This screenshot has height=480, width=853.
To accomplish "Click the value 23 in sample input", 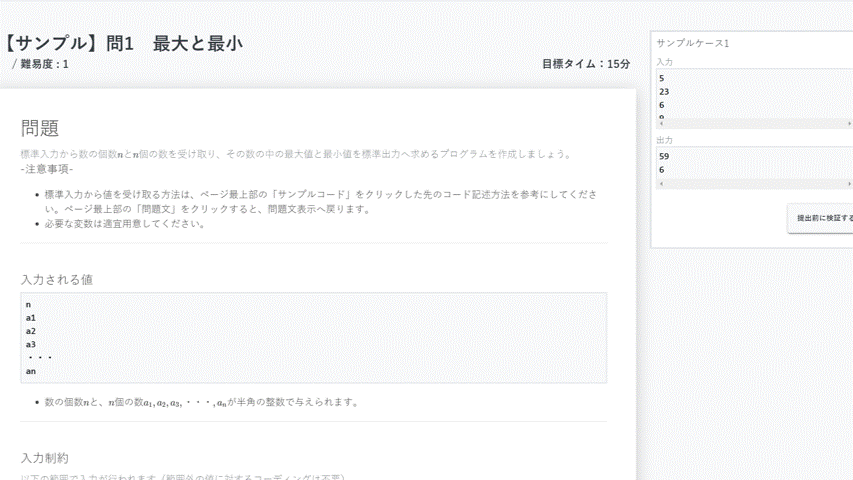I will 664,92.
